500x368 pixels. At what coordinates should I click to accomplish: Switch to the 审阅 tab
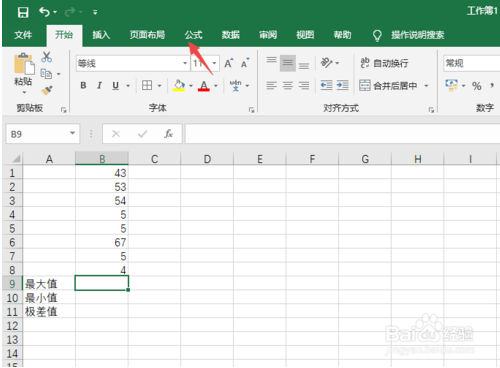click(x=268, y=35)
